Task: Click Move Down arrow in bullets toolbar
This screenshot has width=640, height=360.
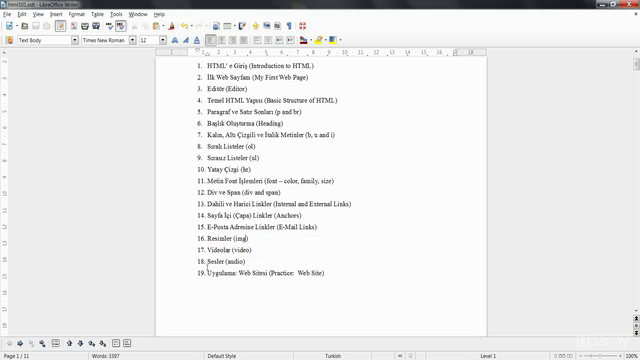Action: tap(80, 344)
